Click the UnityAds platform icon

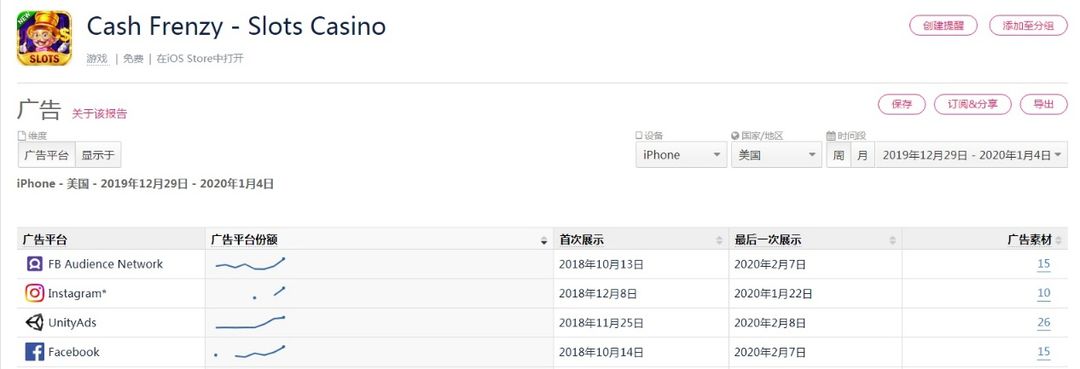[34, 322]
